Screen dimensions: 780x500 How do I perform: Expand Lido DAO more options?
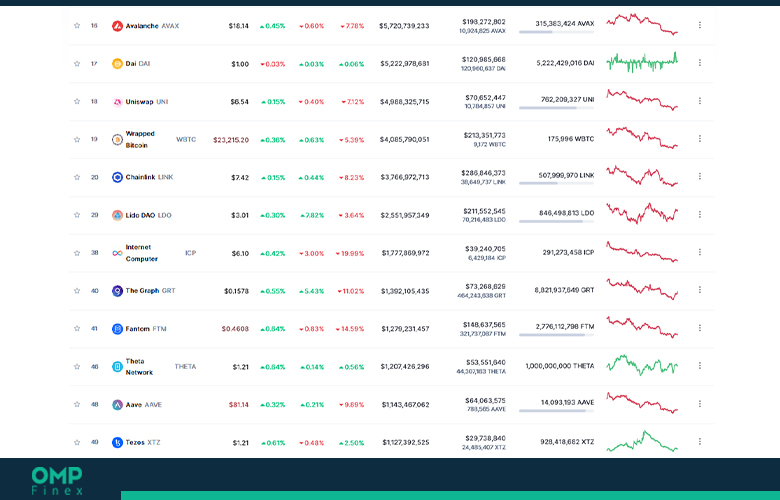tap(699, 214)
